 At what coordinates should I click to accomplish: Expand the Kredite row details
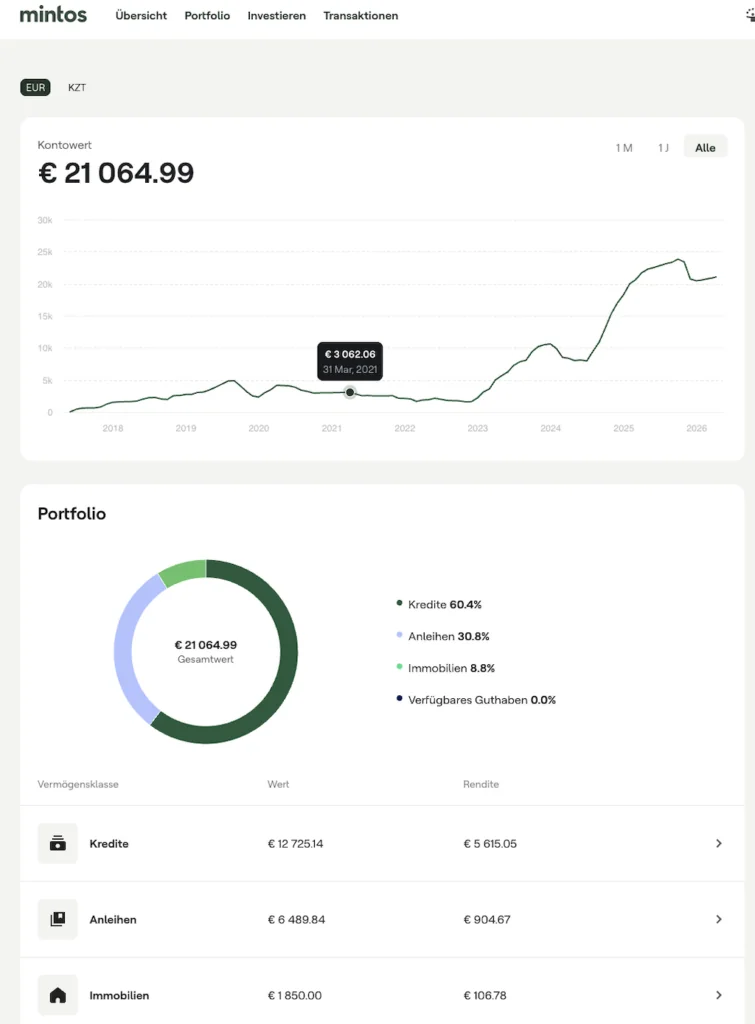[x=718, y=843]
